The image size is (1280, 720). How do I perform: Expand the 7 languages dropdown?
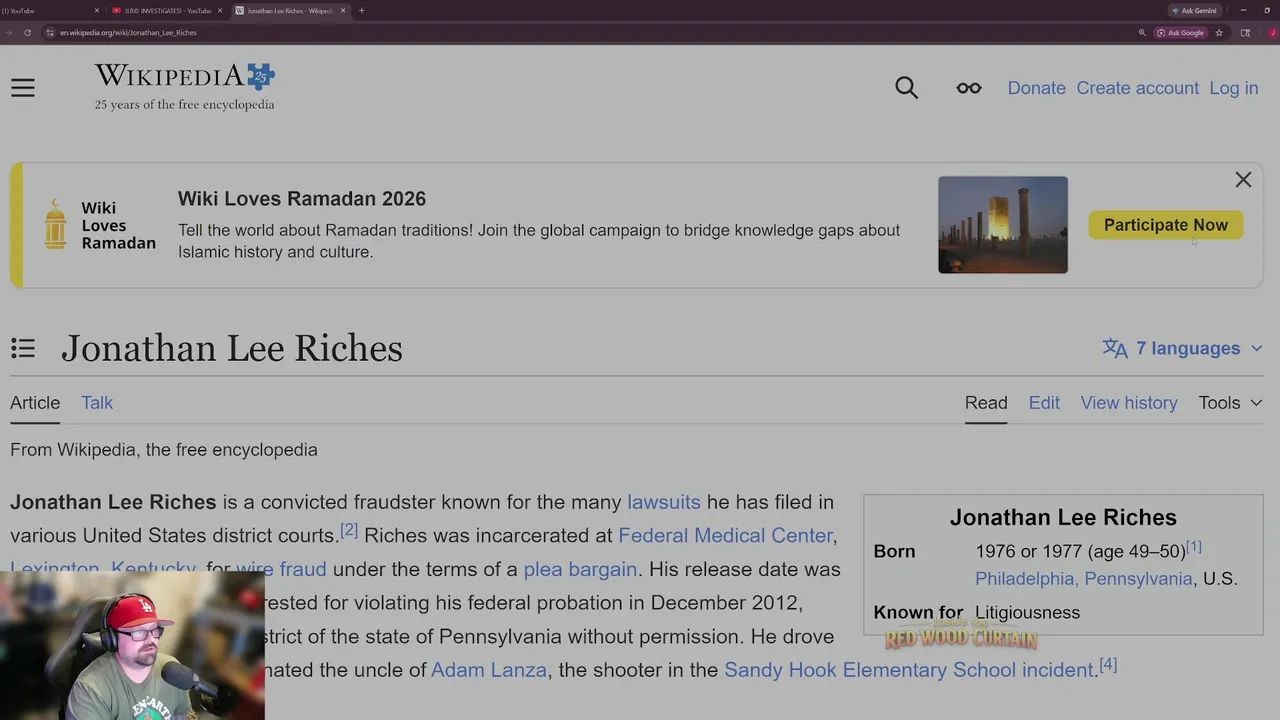(1182, 348)
